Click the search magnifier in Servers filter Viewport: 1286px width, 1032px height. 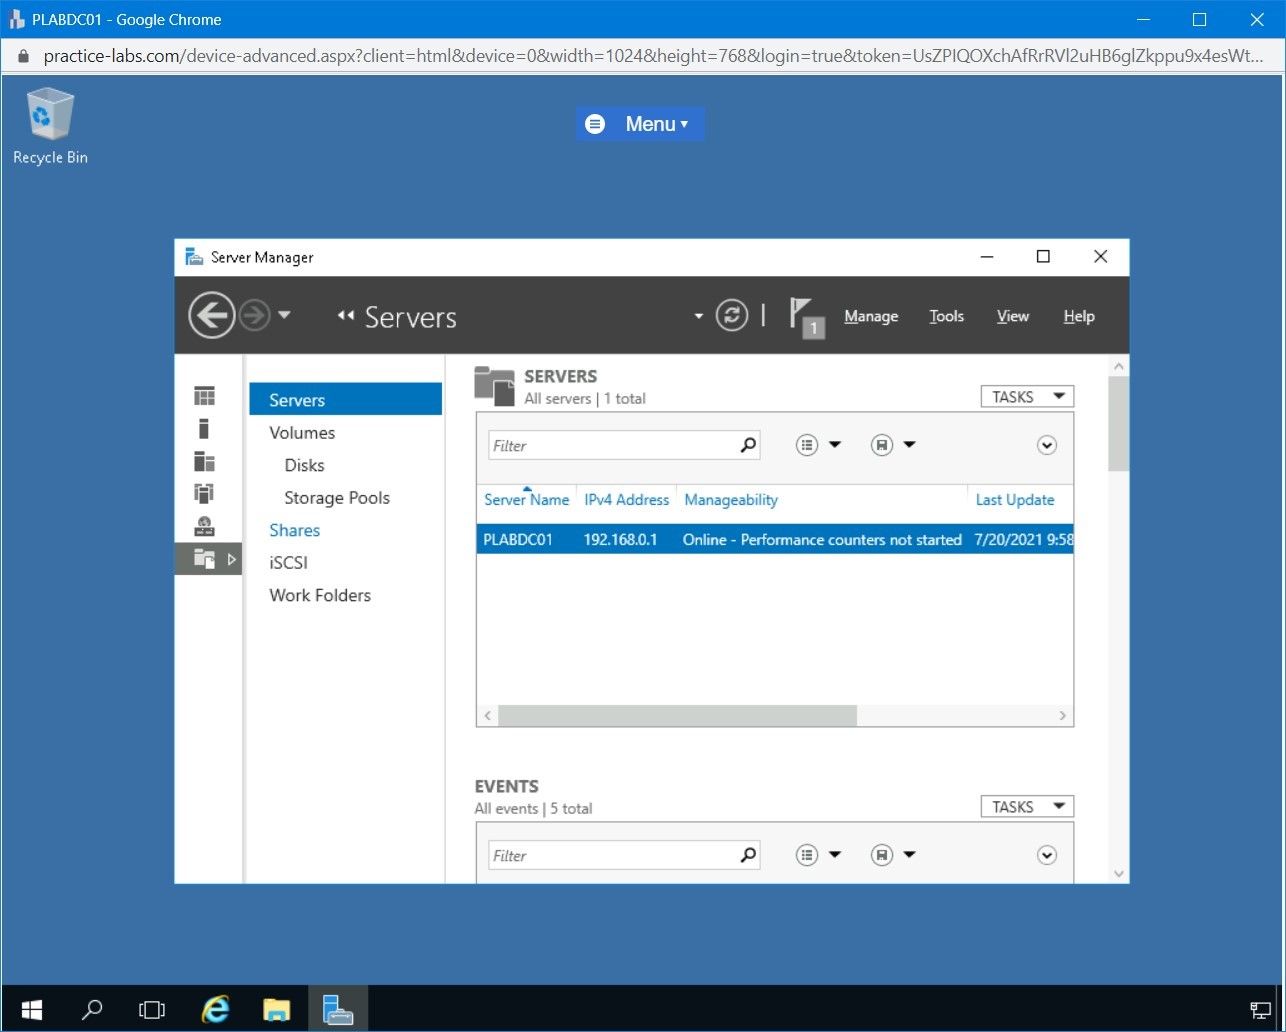(748, 445)
